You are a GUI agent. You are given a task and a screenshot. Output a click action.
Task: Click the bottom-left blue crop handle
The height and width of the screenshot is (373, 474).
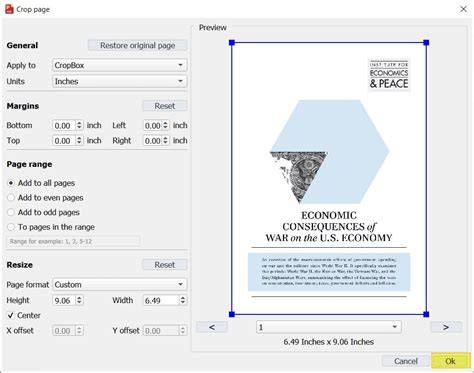tap(232, 314)
